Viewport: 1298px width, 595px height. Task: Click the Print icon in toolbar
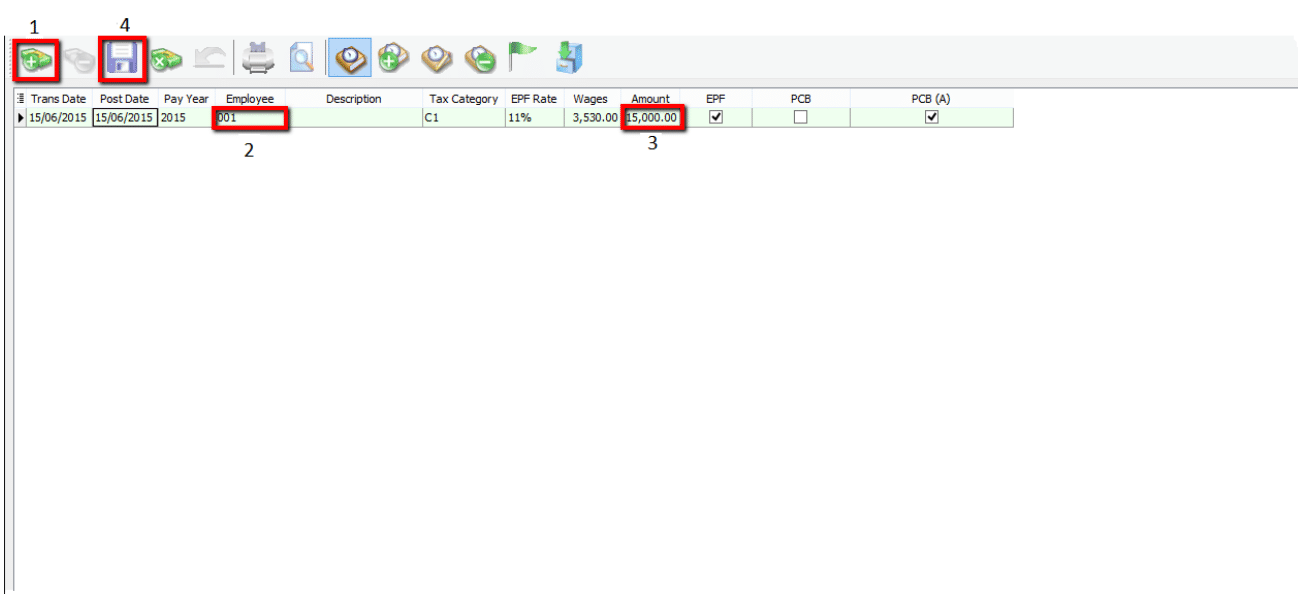(x=259, y=59)
